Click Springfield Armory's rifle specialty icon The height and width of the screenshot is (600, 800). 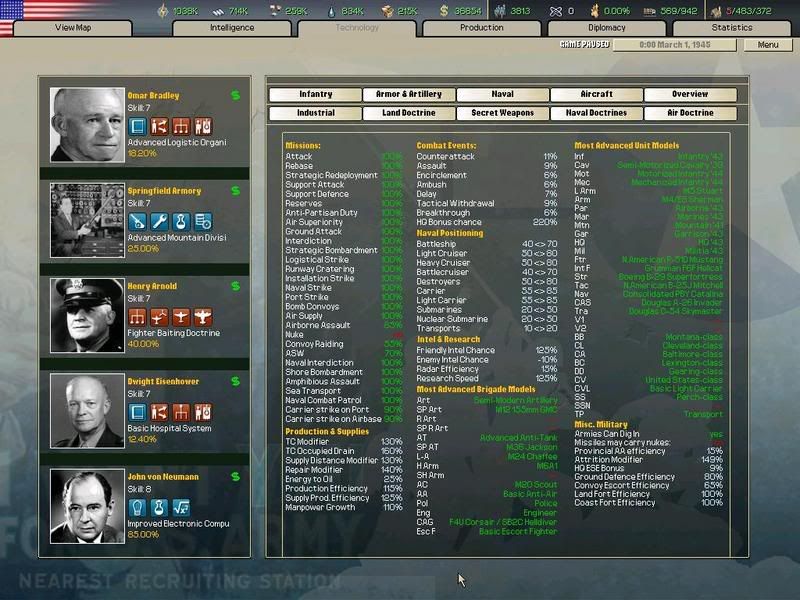pyautogui.click(x=137, y=221)
